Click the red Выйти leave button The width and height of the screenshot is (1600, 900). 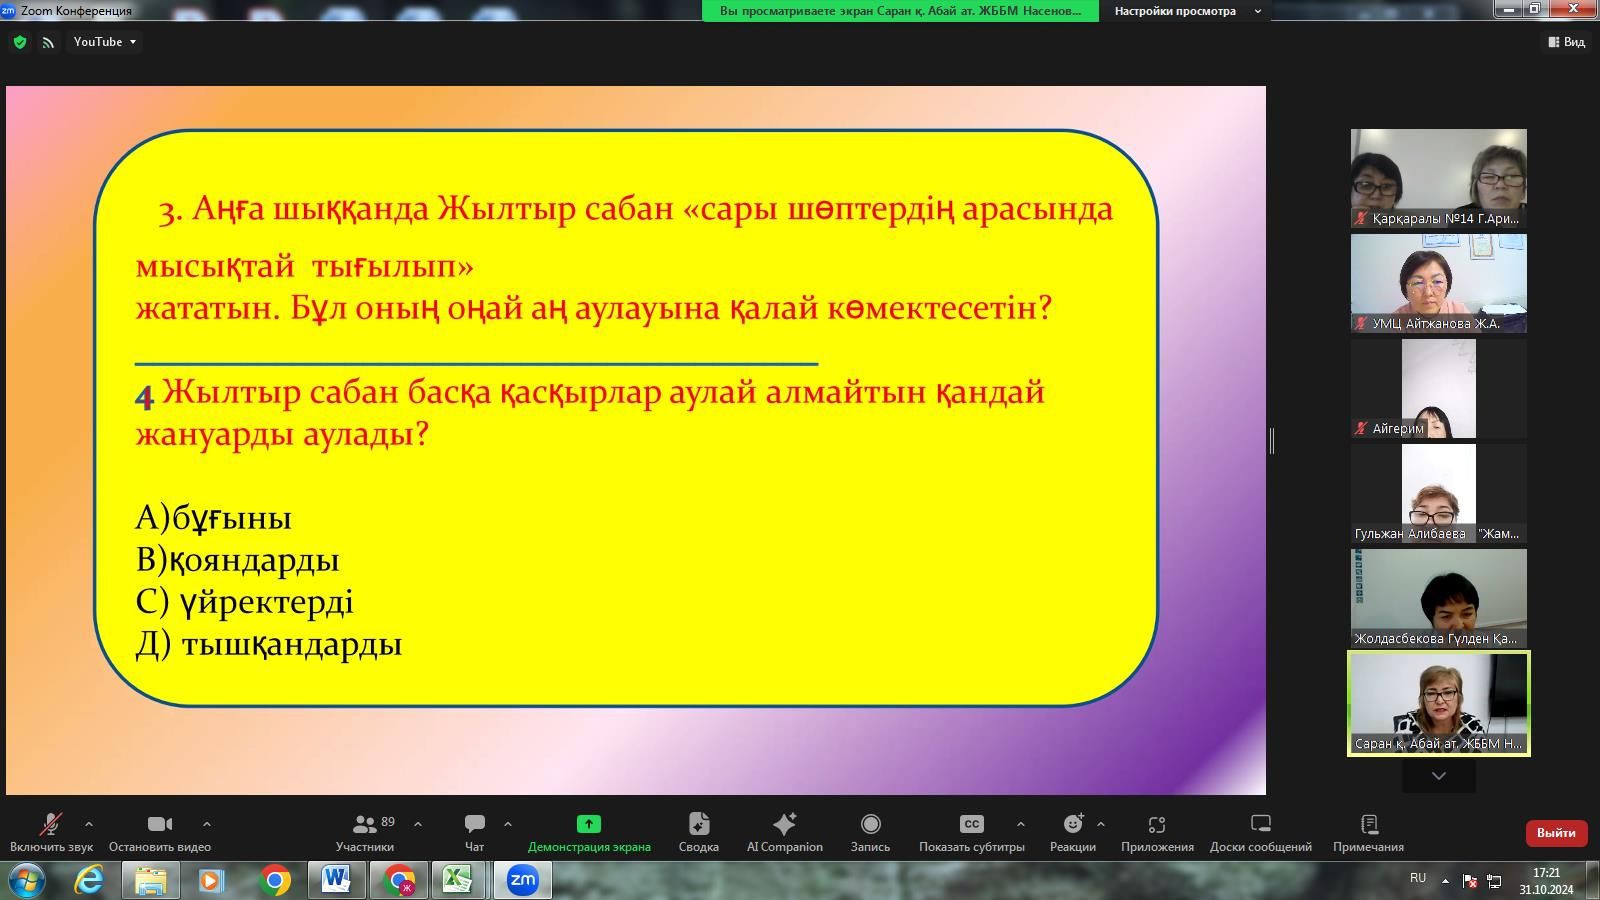click(1555, 832)
